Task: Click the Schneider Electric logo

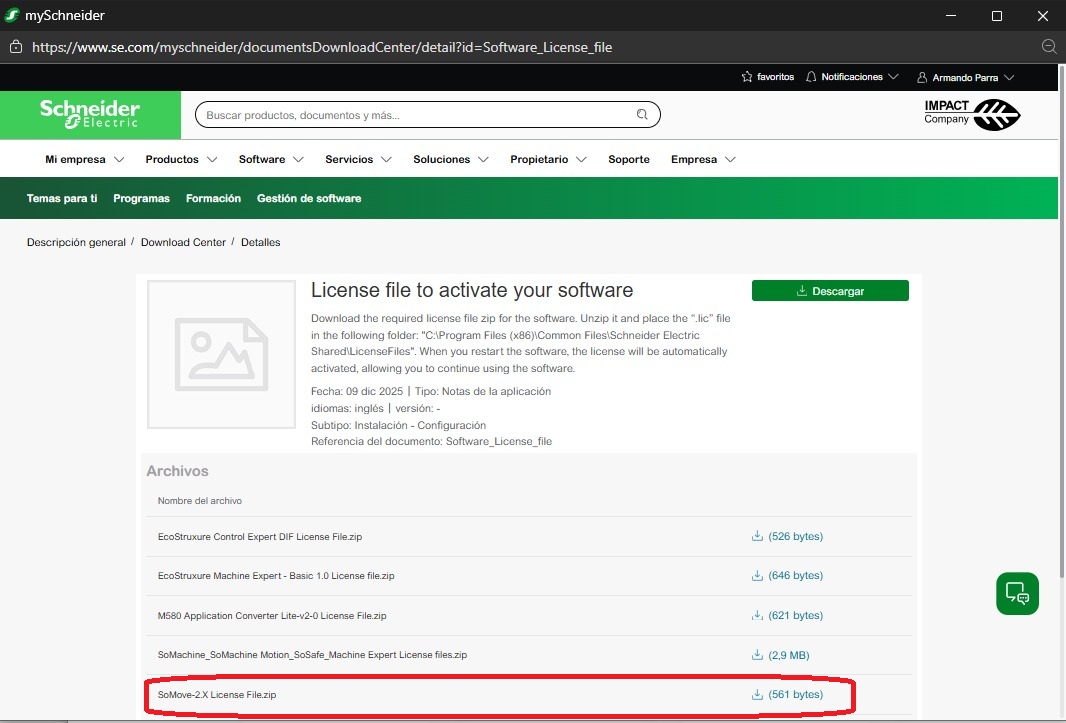Action: coord(90,114)
